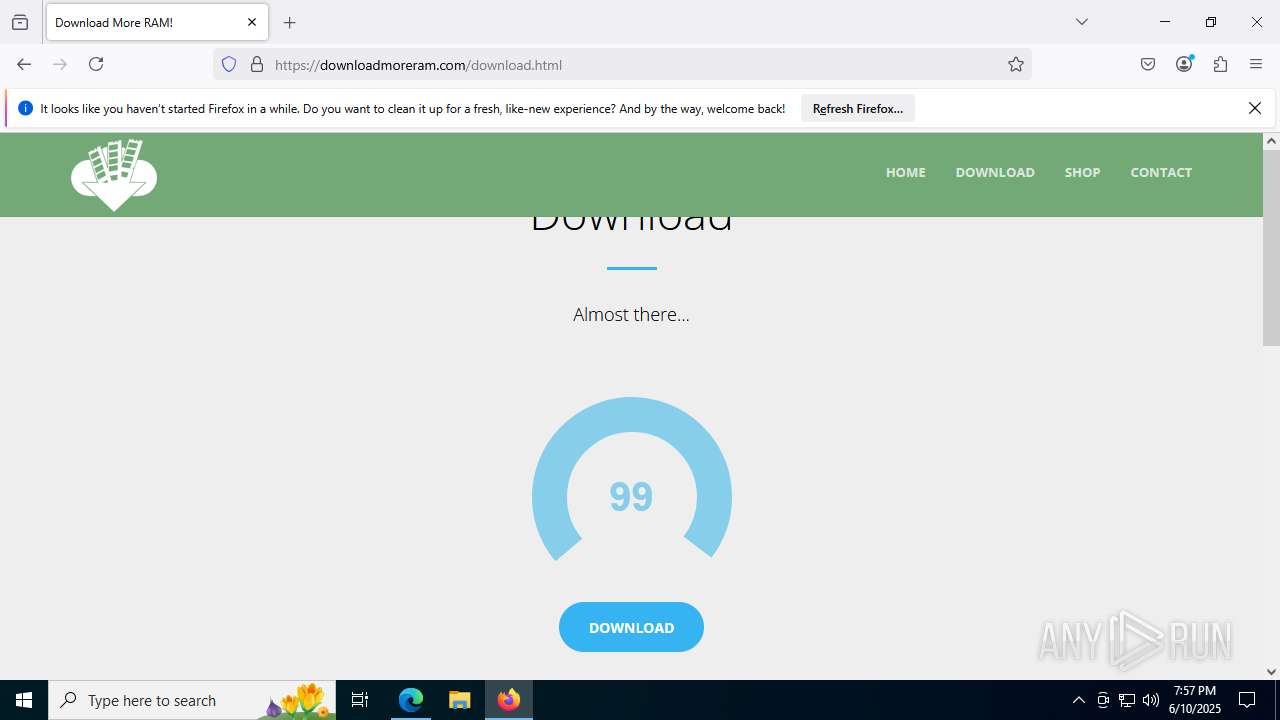This screenshot has height=720, width=1280.
Task: Click the page scrollbar down arrow
Action: click(1271, 672)
